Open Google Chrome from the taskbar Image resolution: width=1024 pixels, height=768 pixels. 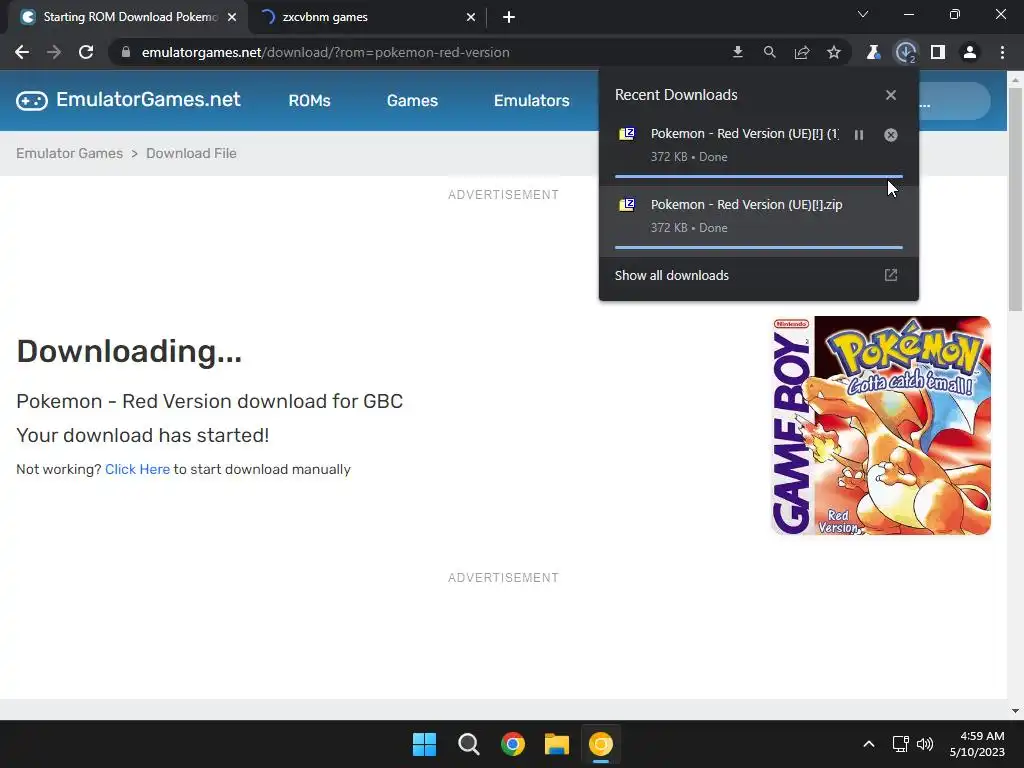pos(513,744)
